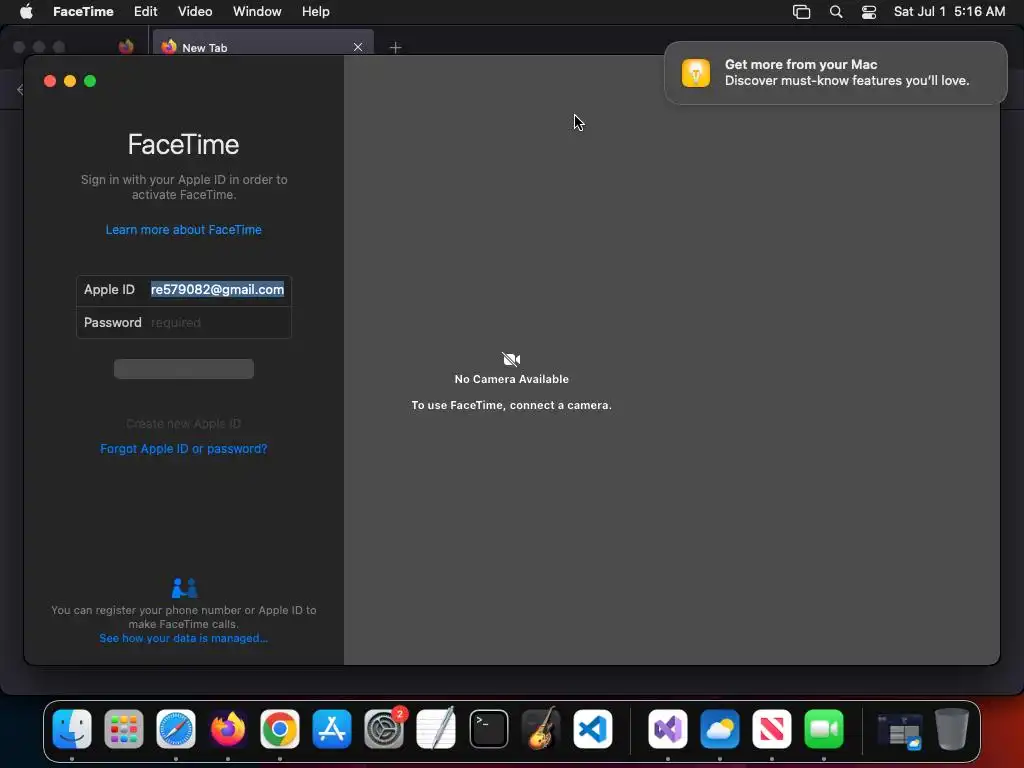Open purple Visual Studio icon in Dock
Image resolution: width=1024 pixels, height=768 pixels.
click(x=667, y=729)
